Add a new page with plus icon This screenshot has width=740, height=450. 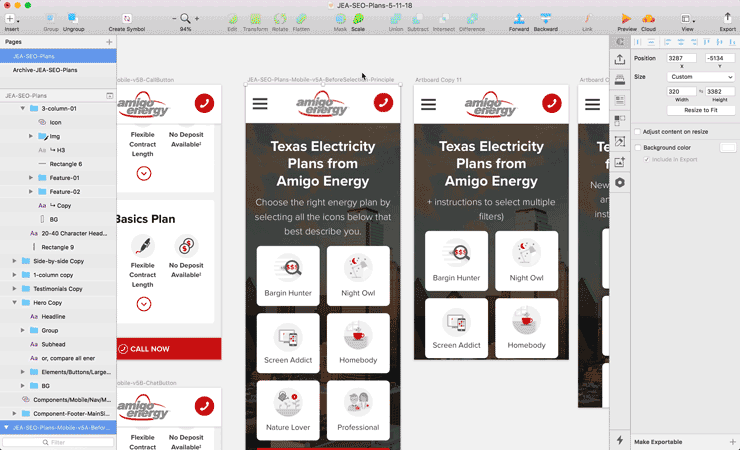109,42
